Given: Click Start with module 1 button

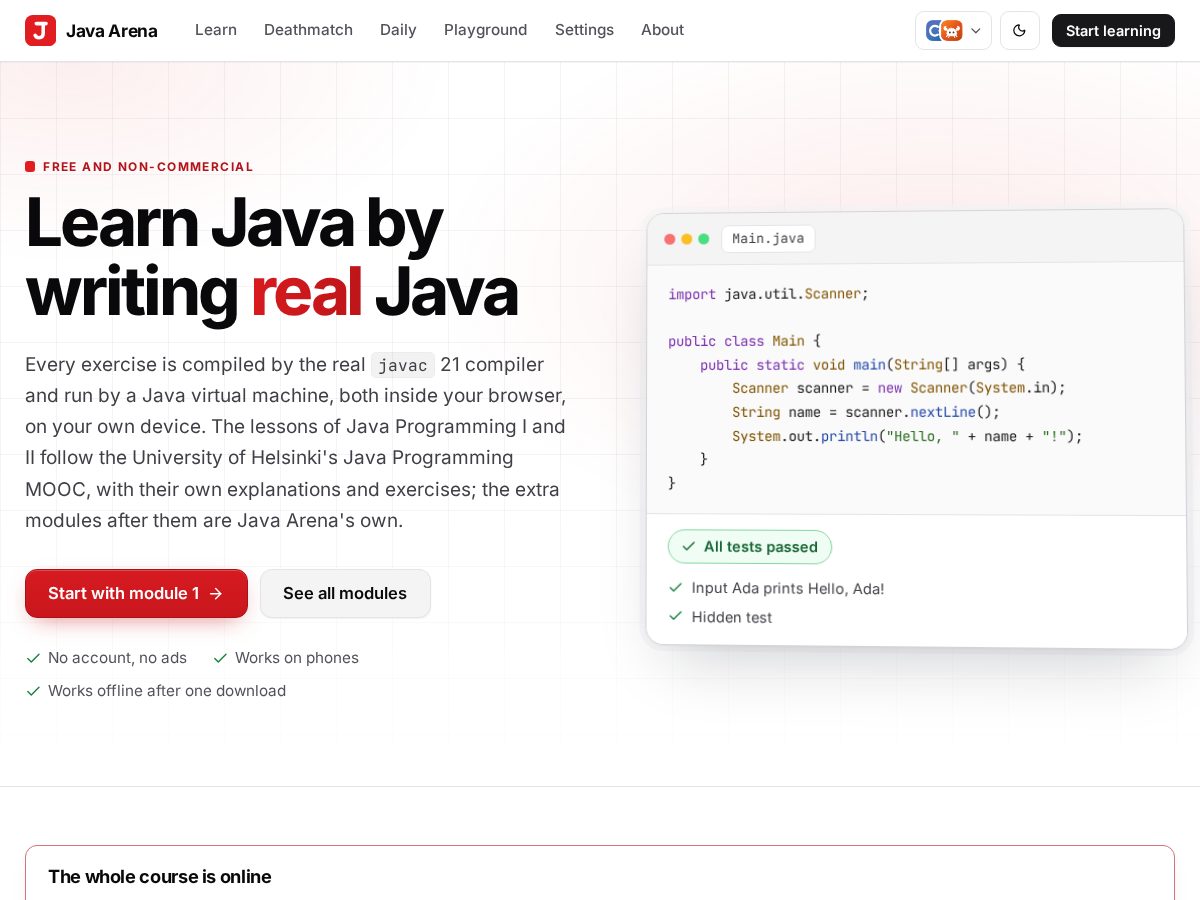Looking at the screenshot, I should [136, 593].
